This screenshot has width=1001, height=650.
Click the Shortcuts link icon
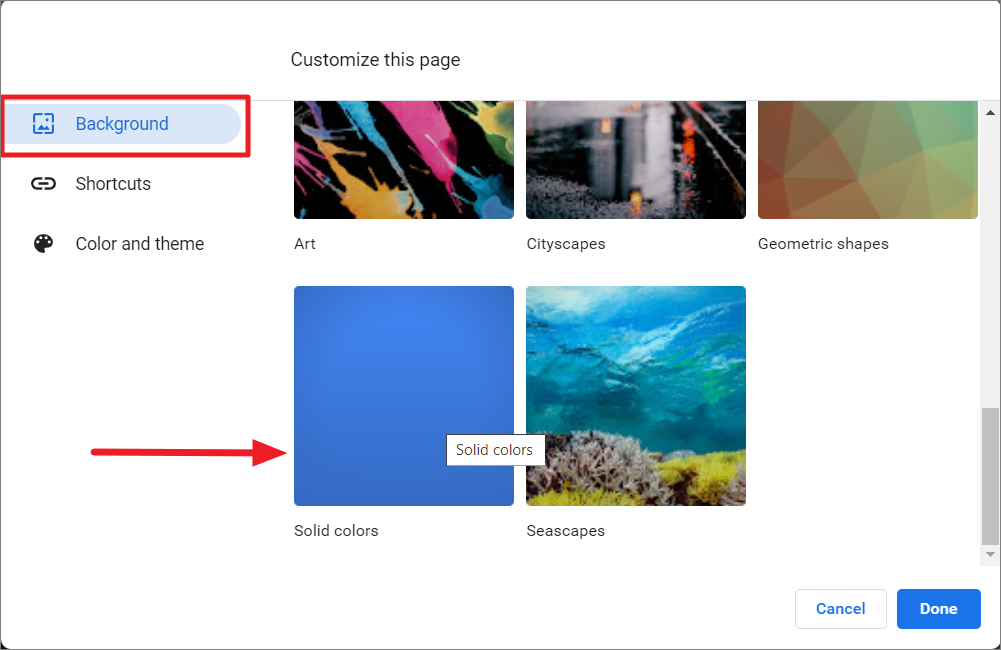[43, 184]
